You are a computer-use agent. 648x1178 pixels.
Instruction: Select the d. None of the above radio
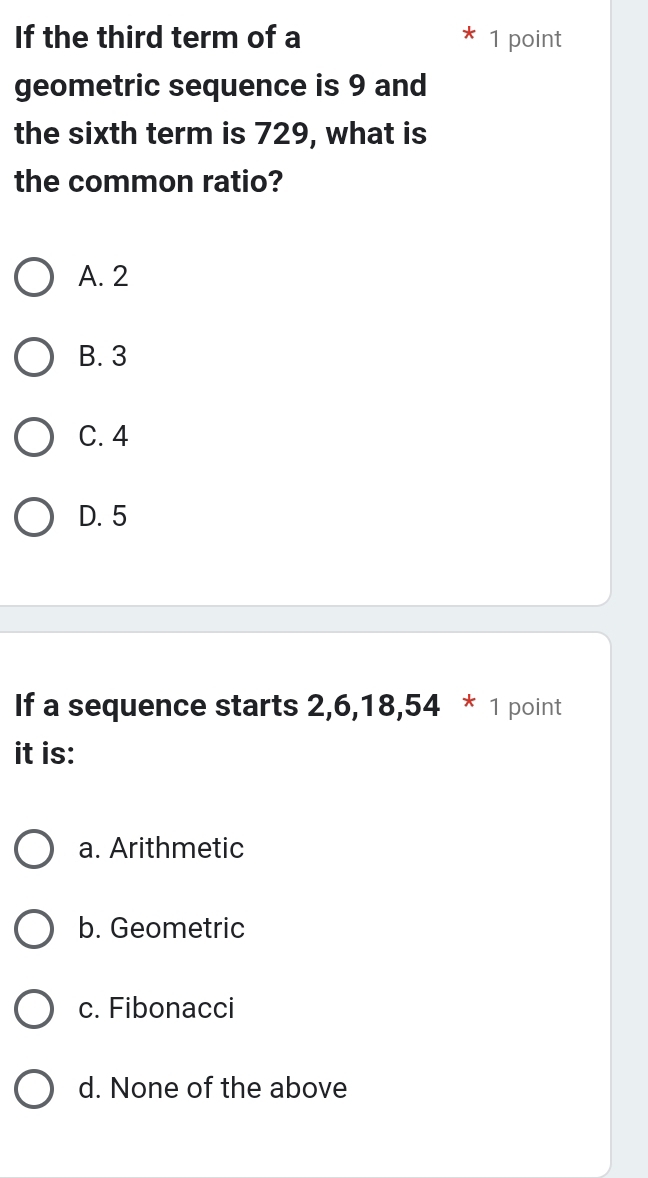(35, 1090)
